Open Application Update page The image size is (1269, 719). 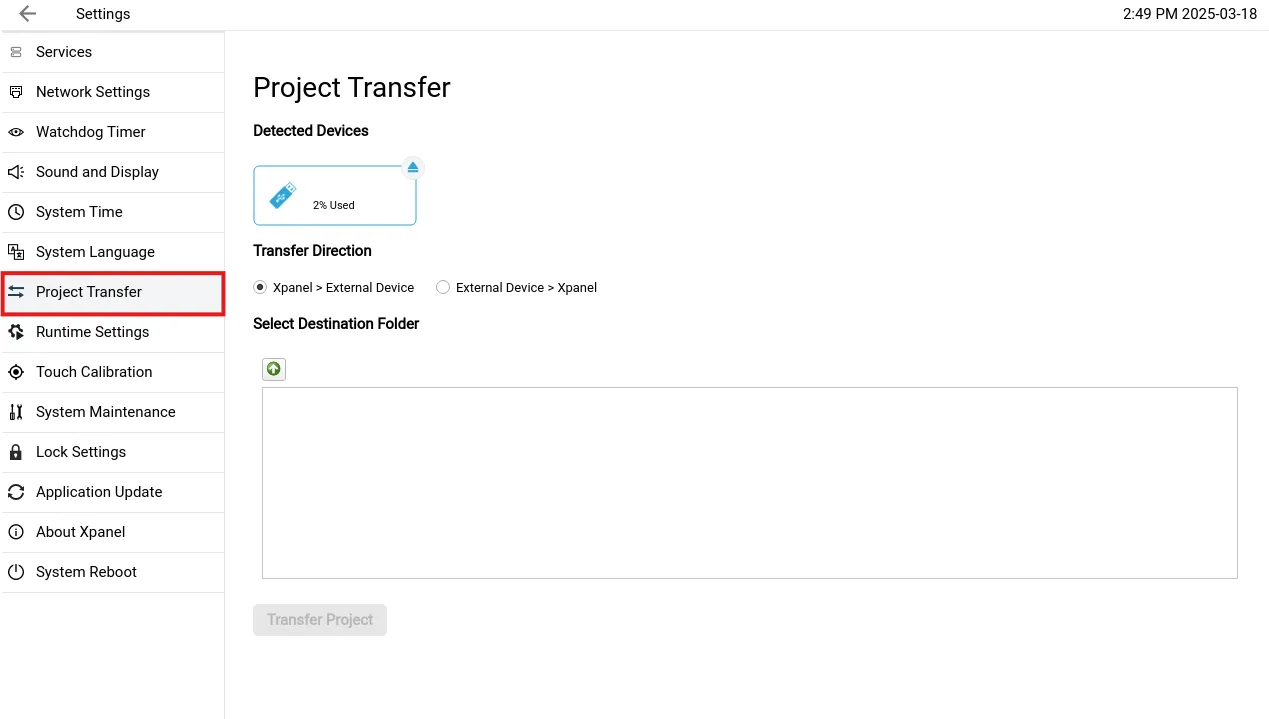99,492
